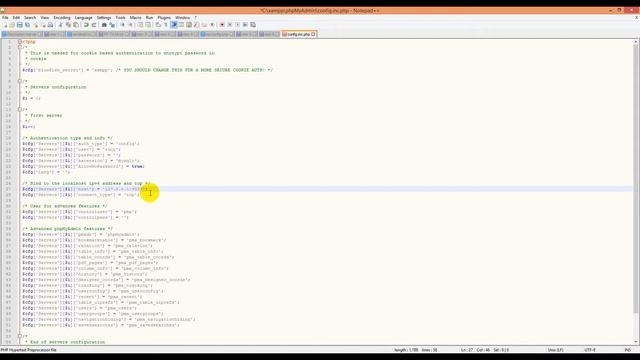The height and width of the screenshot is (360, 640).
Task: Toggle synchronized horizontal scrolling icon
Action: 148,25
